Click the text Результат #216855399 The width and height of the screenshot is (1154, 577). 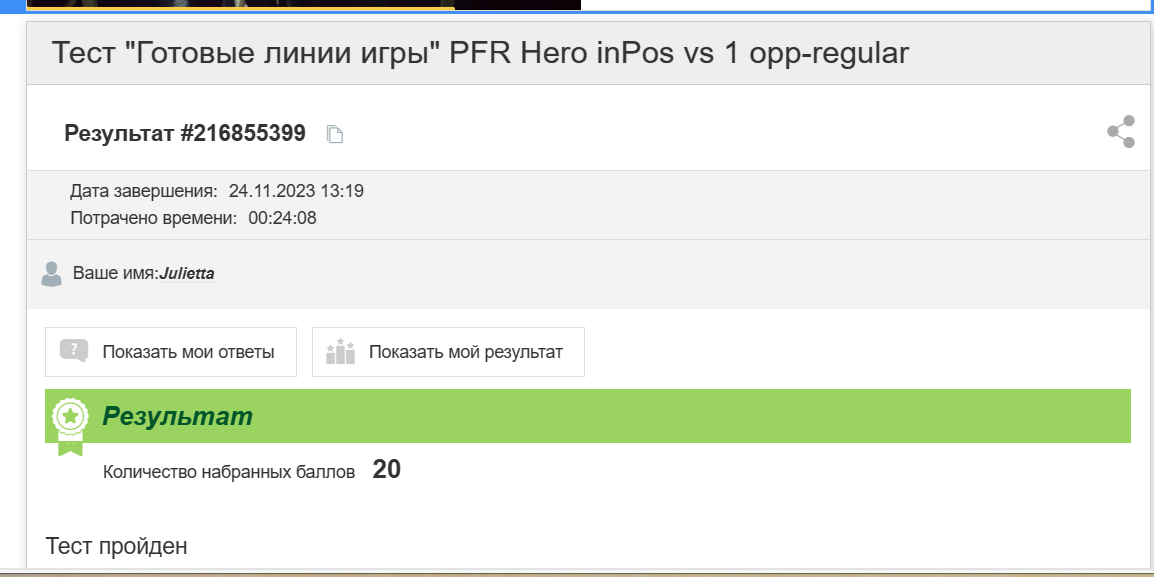(x=185, y=133)
